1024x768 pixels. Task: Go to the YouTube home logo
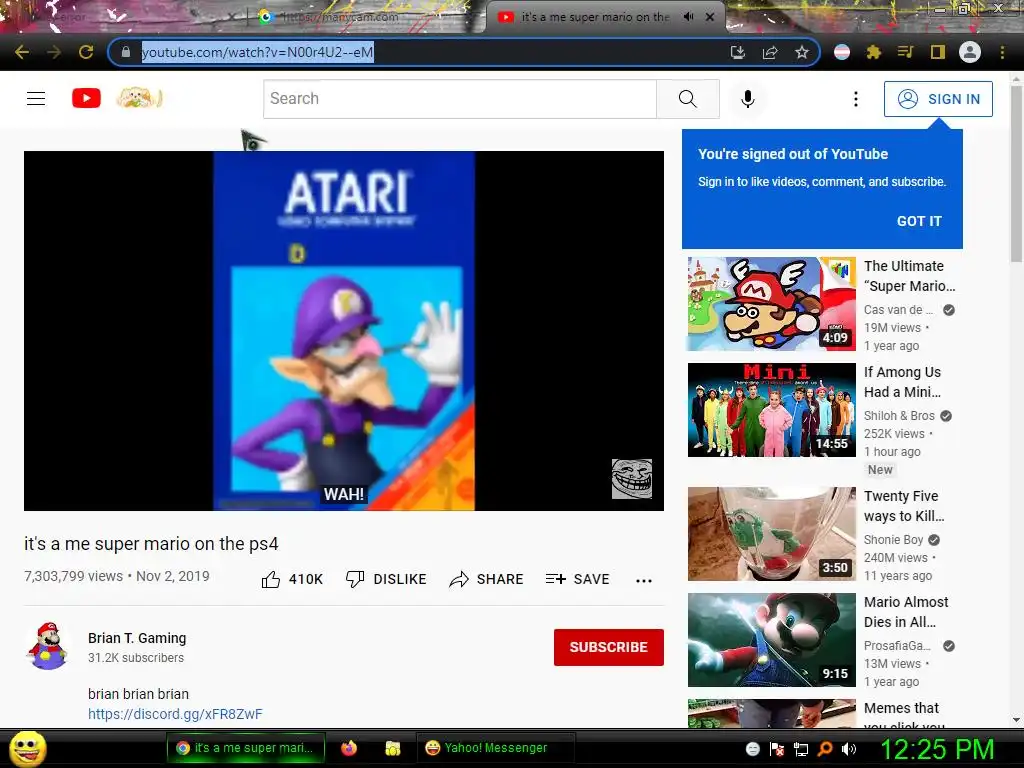[x=86, y=99]
